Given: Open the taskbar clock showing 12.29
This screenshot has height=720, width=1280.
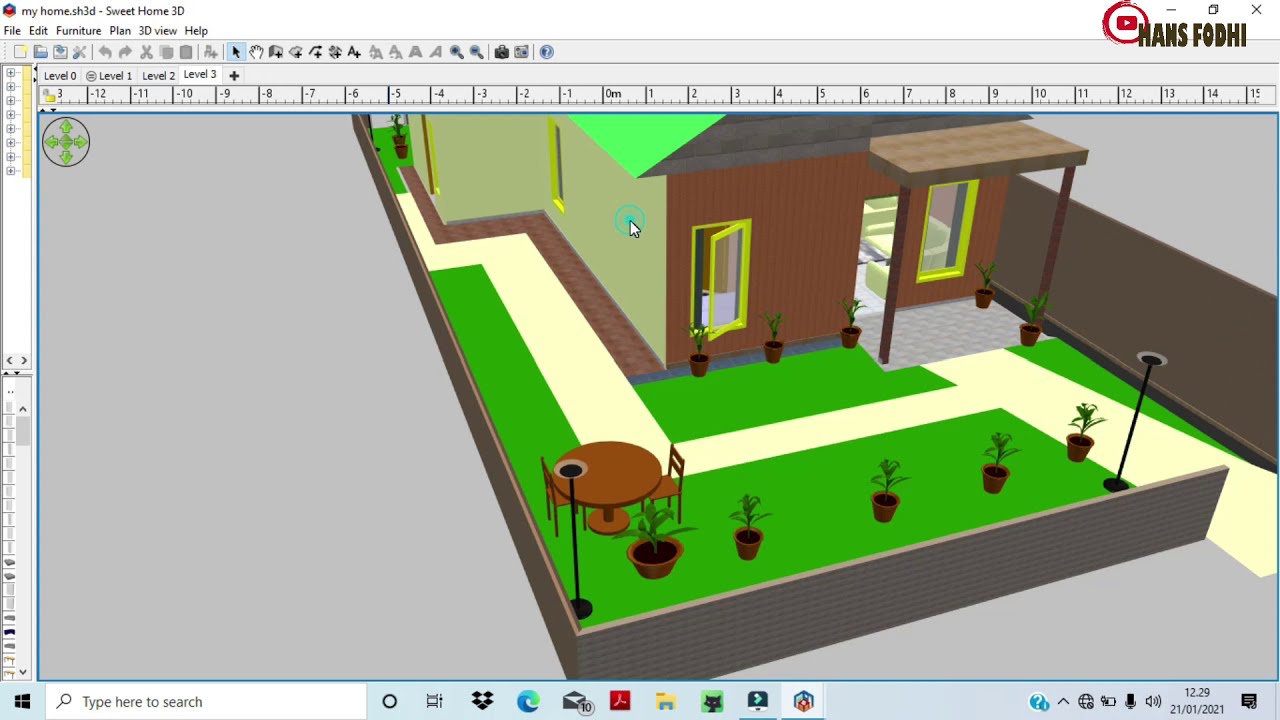Looking at the screenshot, I should [1197, 701].
